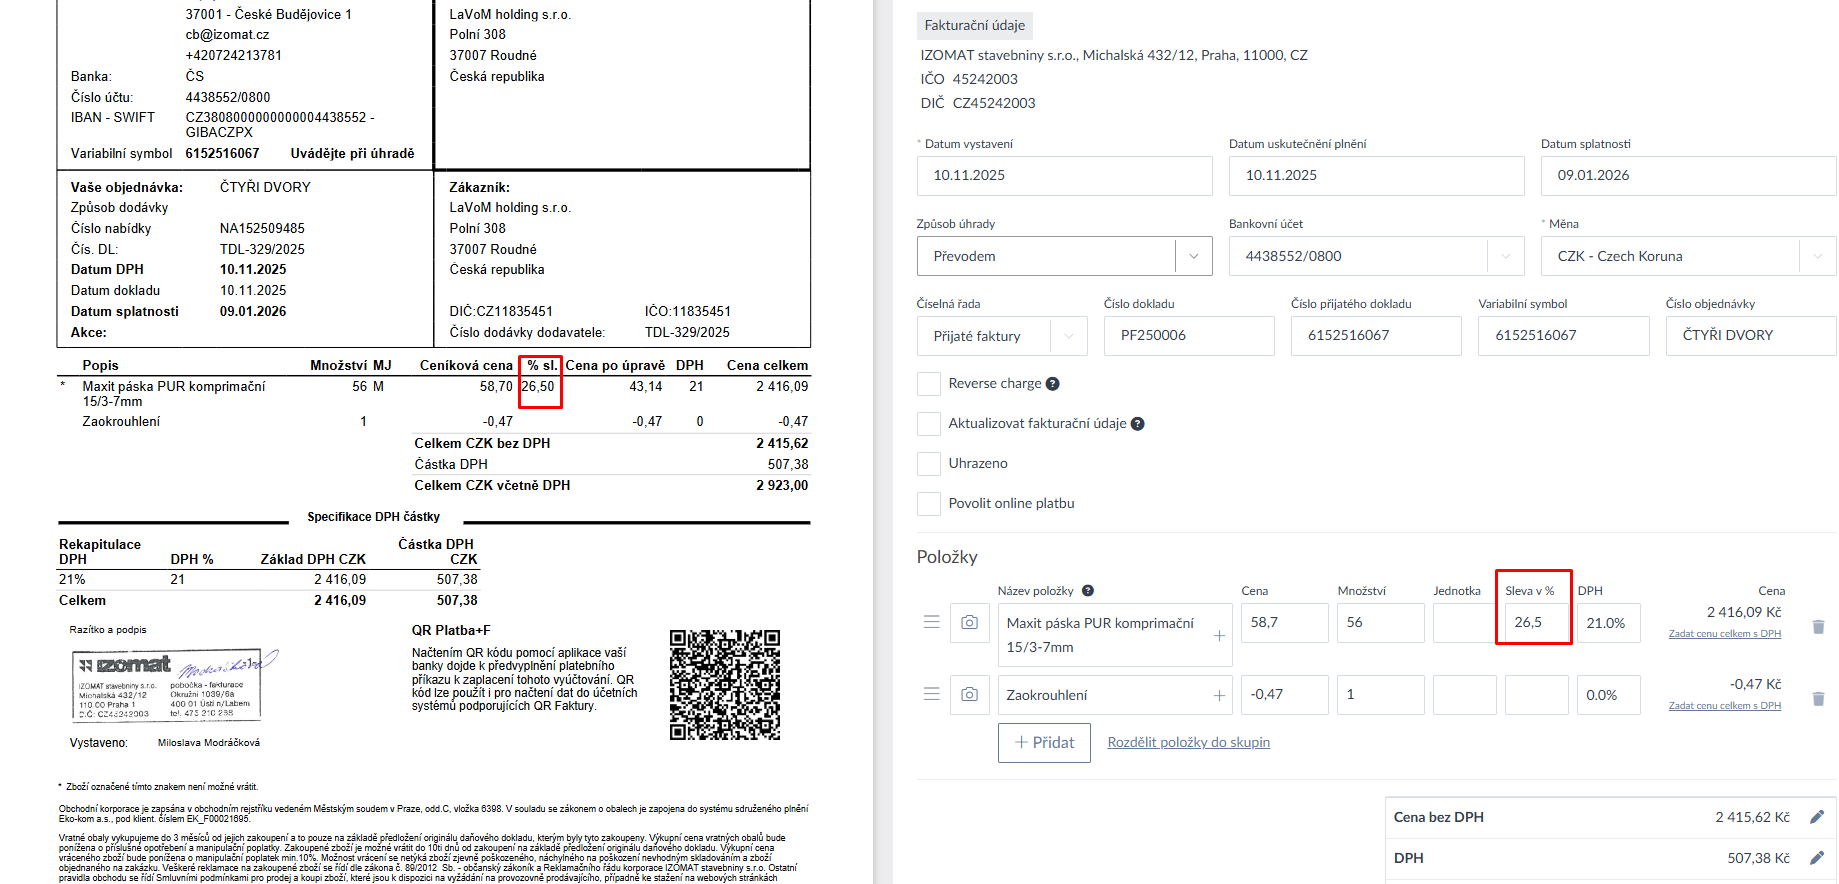Tick the Uhrazeno checkbox
The image size is (1839, 884).
pos(929,464)
